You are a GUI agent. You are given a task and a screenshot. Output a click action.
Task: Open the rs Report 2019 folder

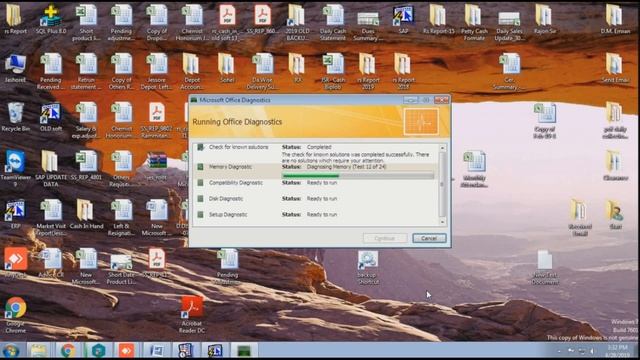[x=368, y=71]
